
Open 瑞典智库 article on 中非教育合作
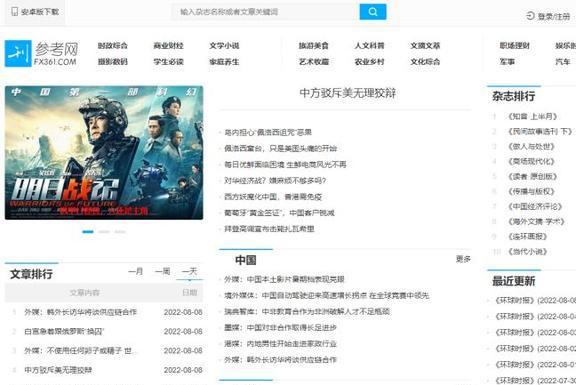click(x=307, y=312)
